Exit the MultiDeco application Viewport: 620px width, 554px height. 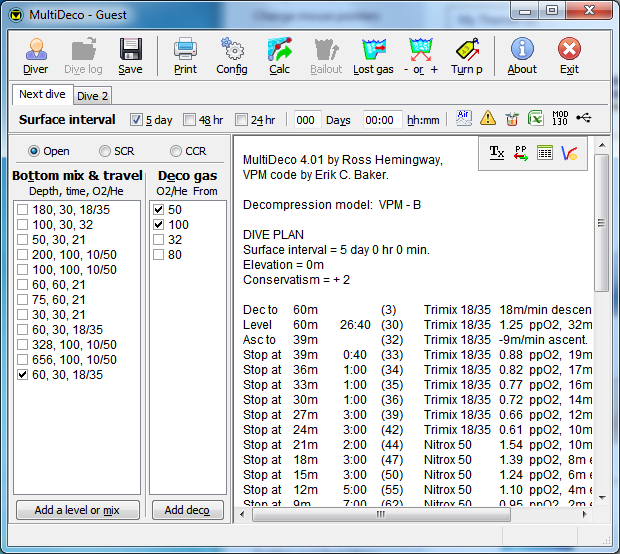tap(569, 56)
